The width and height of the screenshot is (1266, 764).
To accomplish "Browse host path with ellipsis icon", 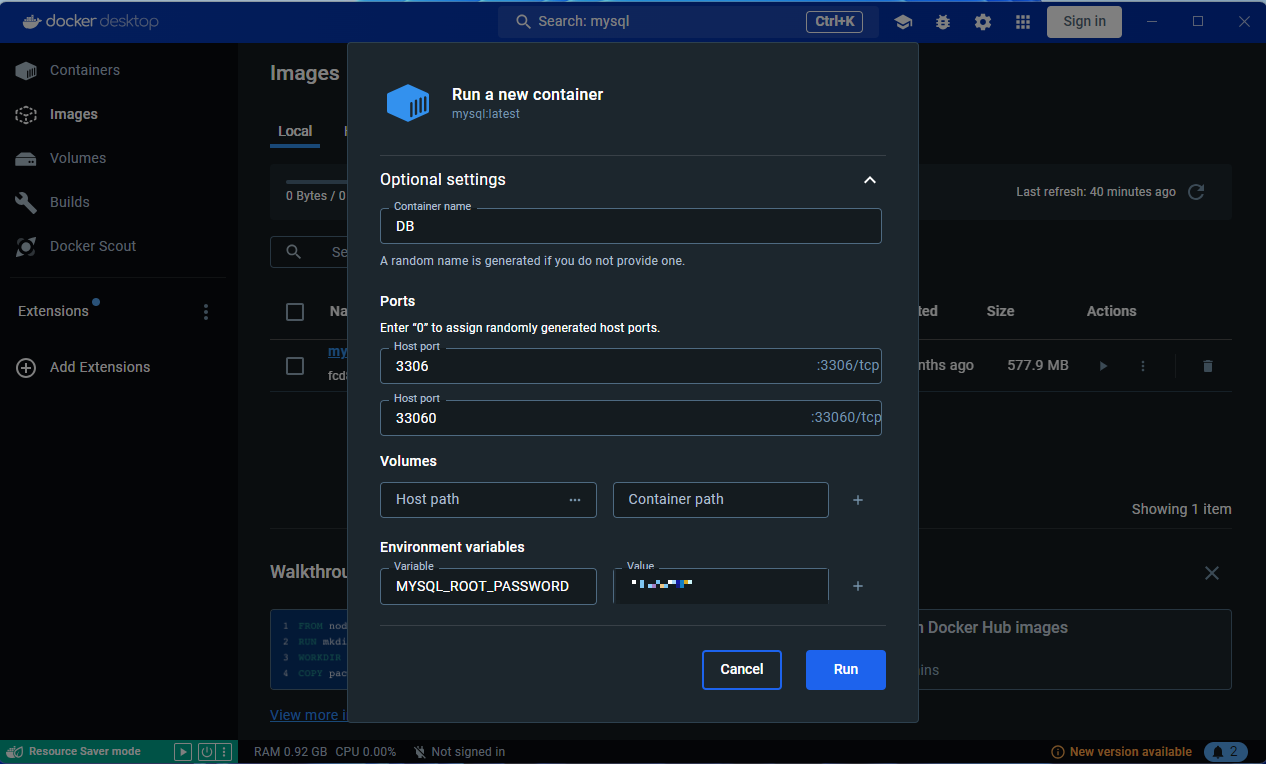I will pos(575,500).
